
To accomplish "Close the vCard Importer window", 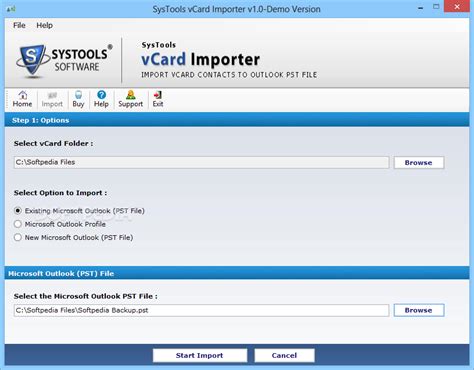I will click(457, 7).
